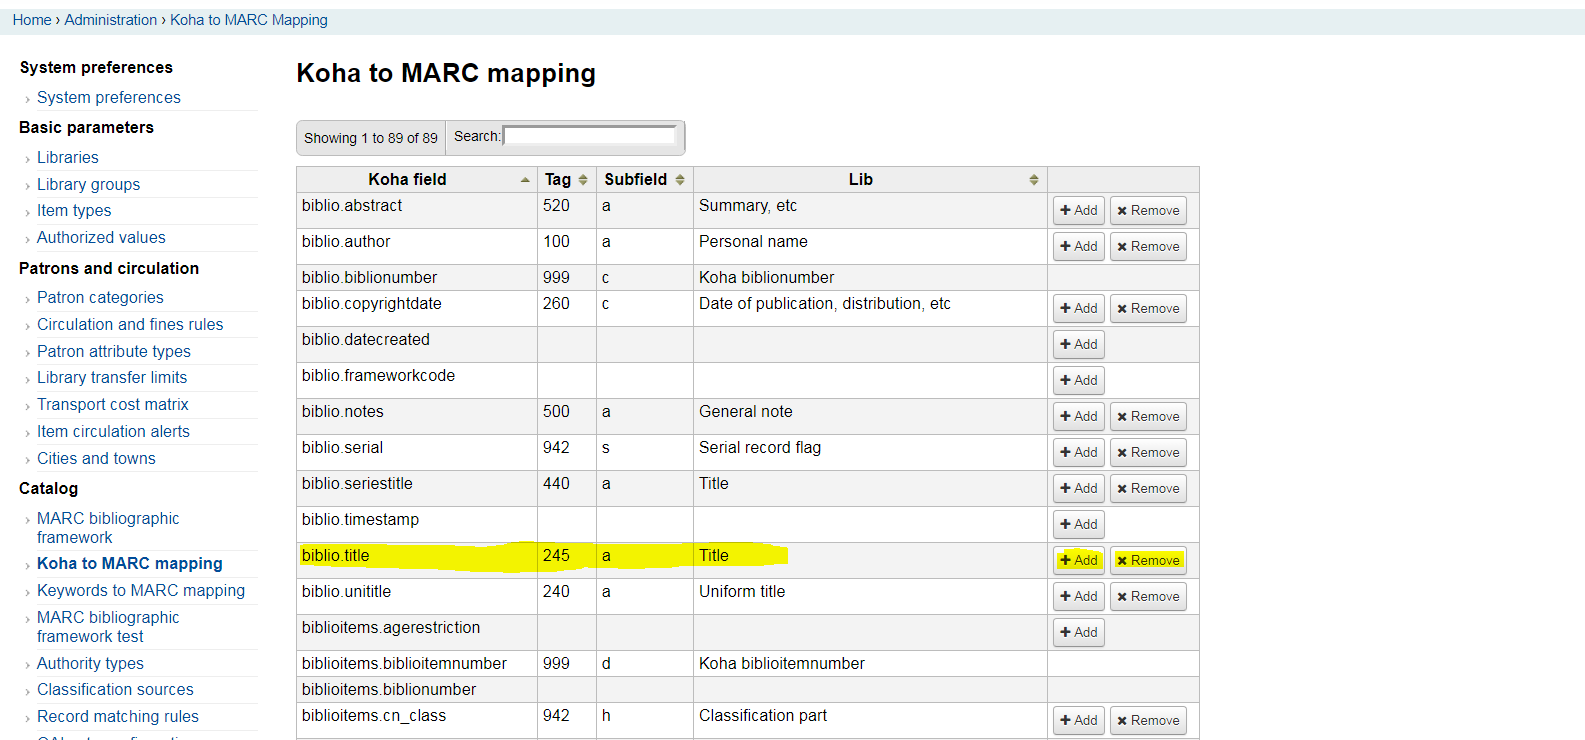Remove mapping for biblio.abstract
Screen dimensions: 1585x740
(x=1148, y=210)
